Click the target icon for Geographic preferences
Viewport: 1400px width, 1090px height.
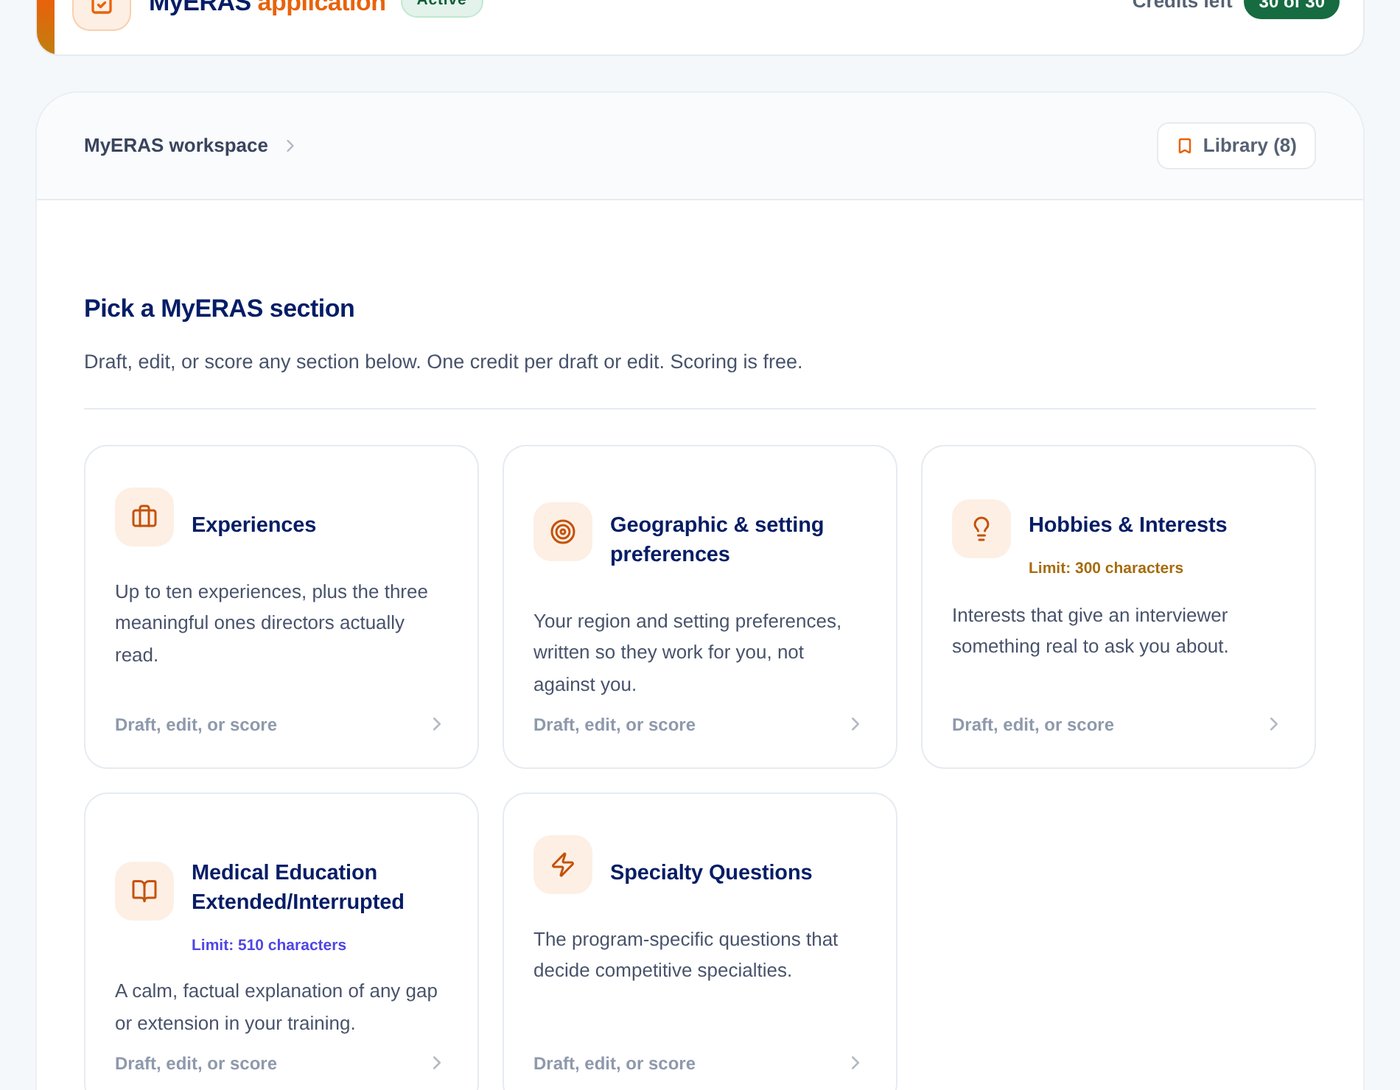(x=563, y=532)
